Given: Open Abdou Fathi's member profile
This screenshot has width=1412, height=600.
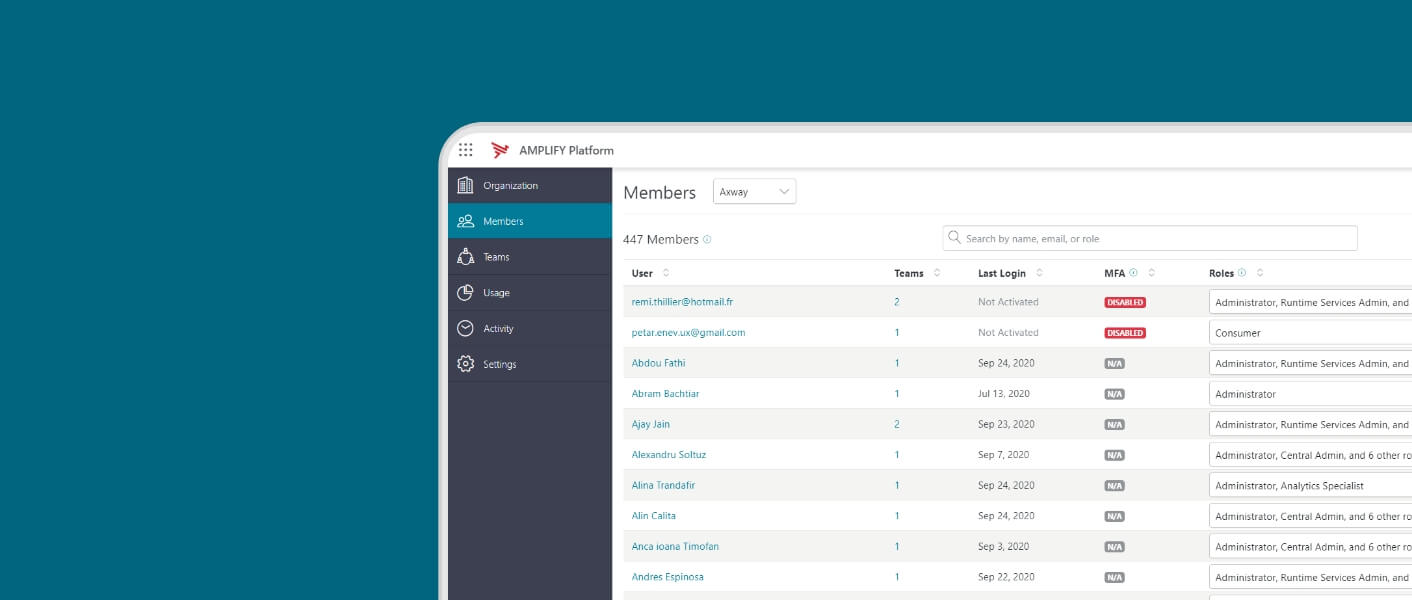Looking at the screenshot, I should tap(658, 363).
